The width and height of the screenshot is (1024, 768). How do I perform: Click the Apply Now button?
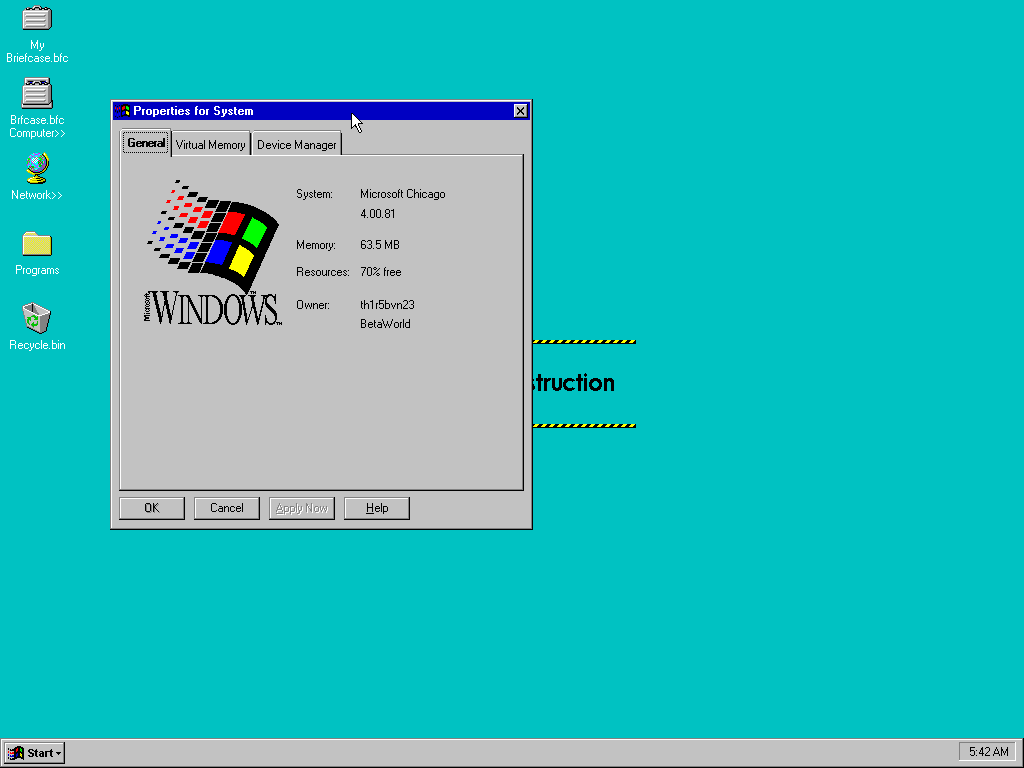tap(301, 508)
